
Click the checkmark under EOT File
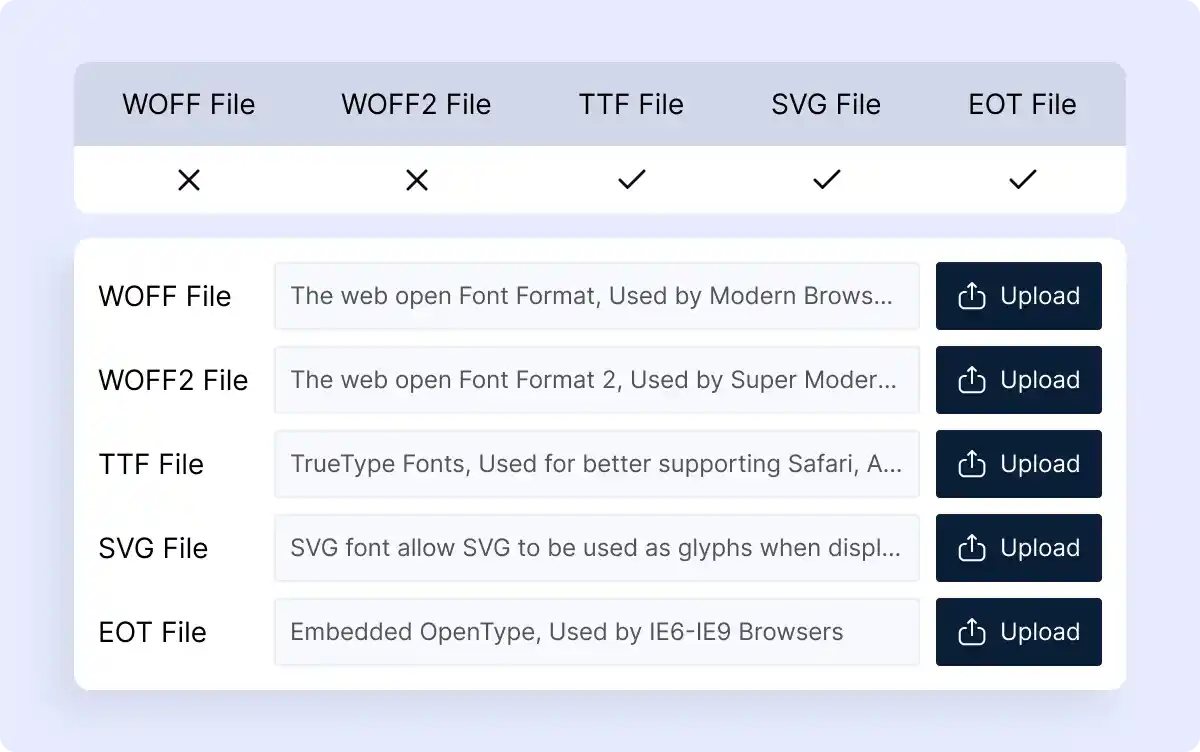click(1022, 180)
